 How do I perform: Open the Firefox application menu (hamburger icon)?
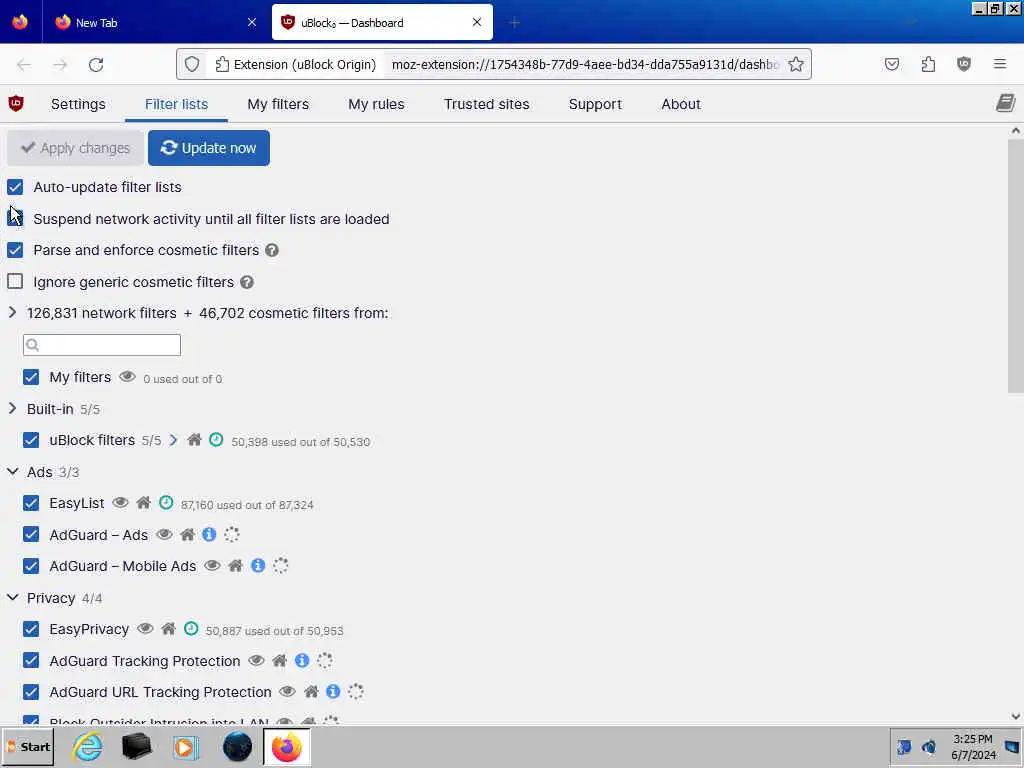[x=1000, y=64]
